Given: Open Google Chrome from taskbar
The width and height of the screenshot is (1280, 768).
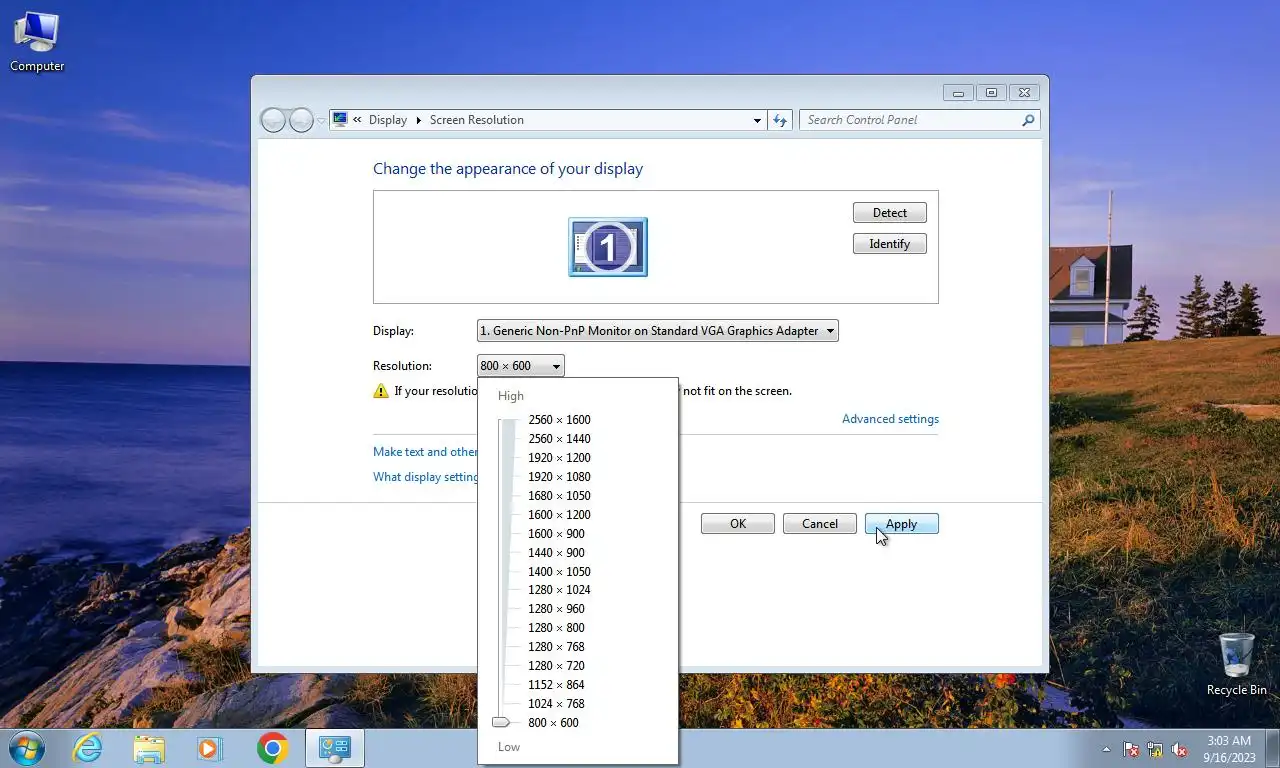Looking at the screenshot, I should pos(272,748).
